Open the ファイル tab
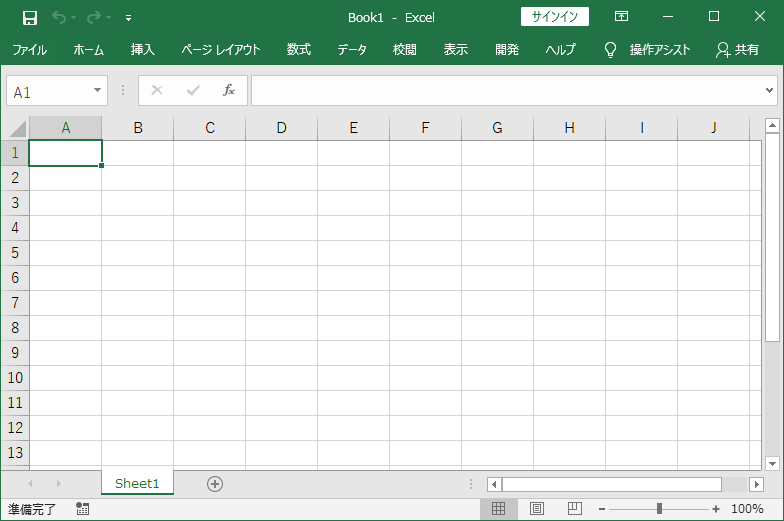 [30, 50]
